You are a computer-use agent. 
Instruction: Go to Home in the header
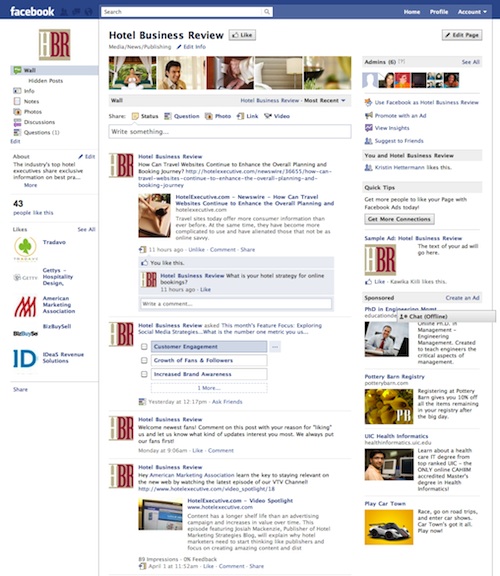(412, 12)
